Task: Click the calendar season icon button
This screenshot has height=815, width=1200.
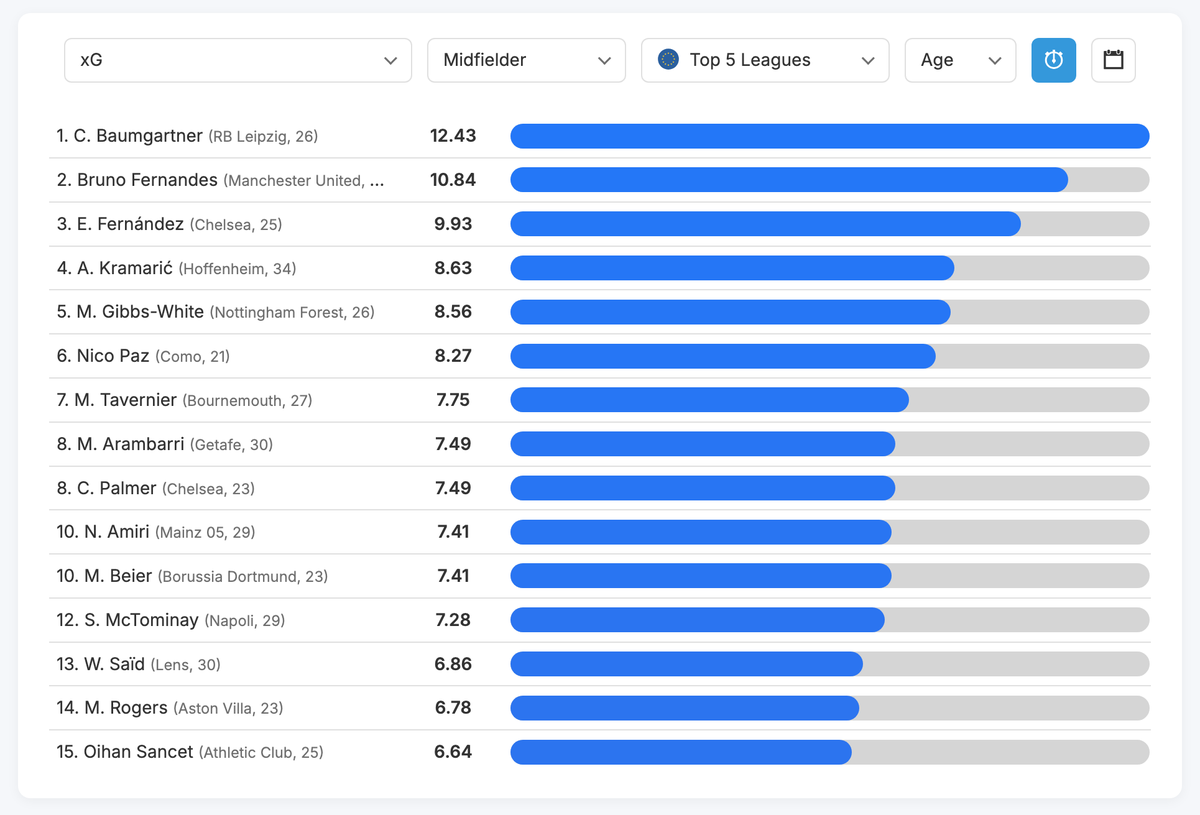Action: coord(1113,60)
